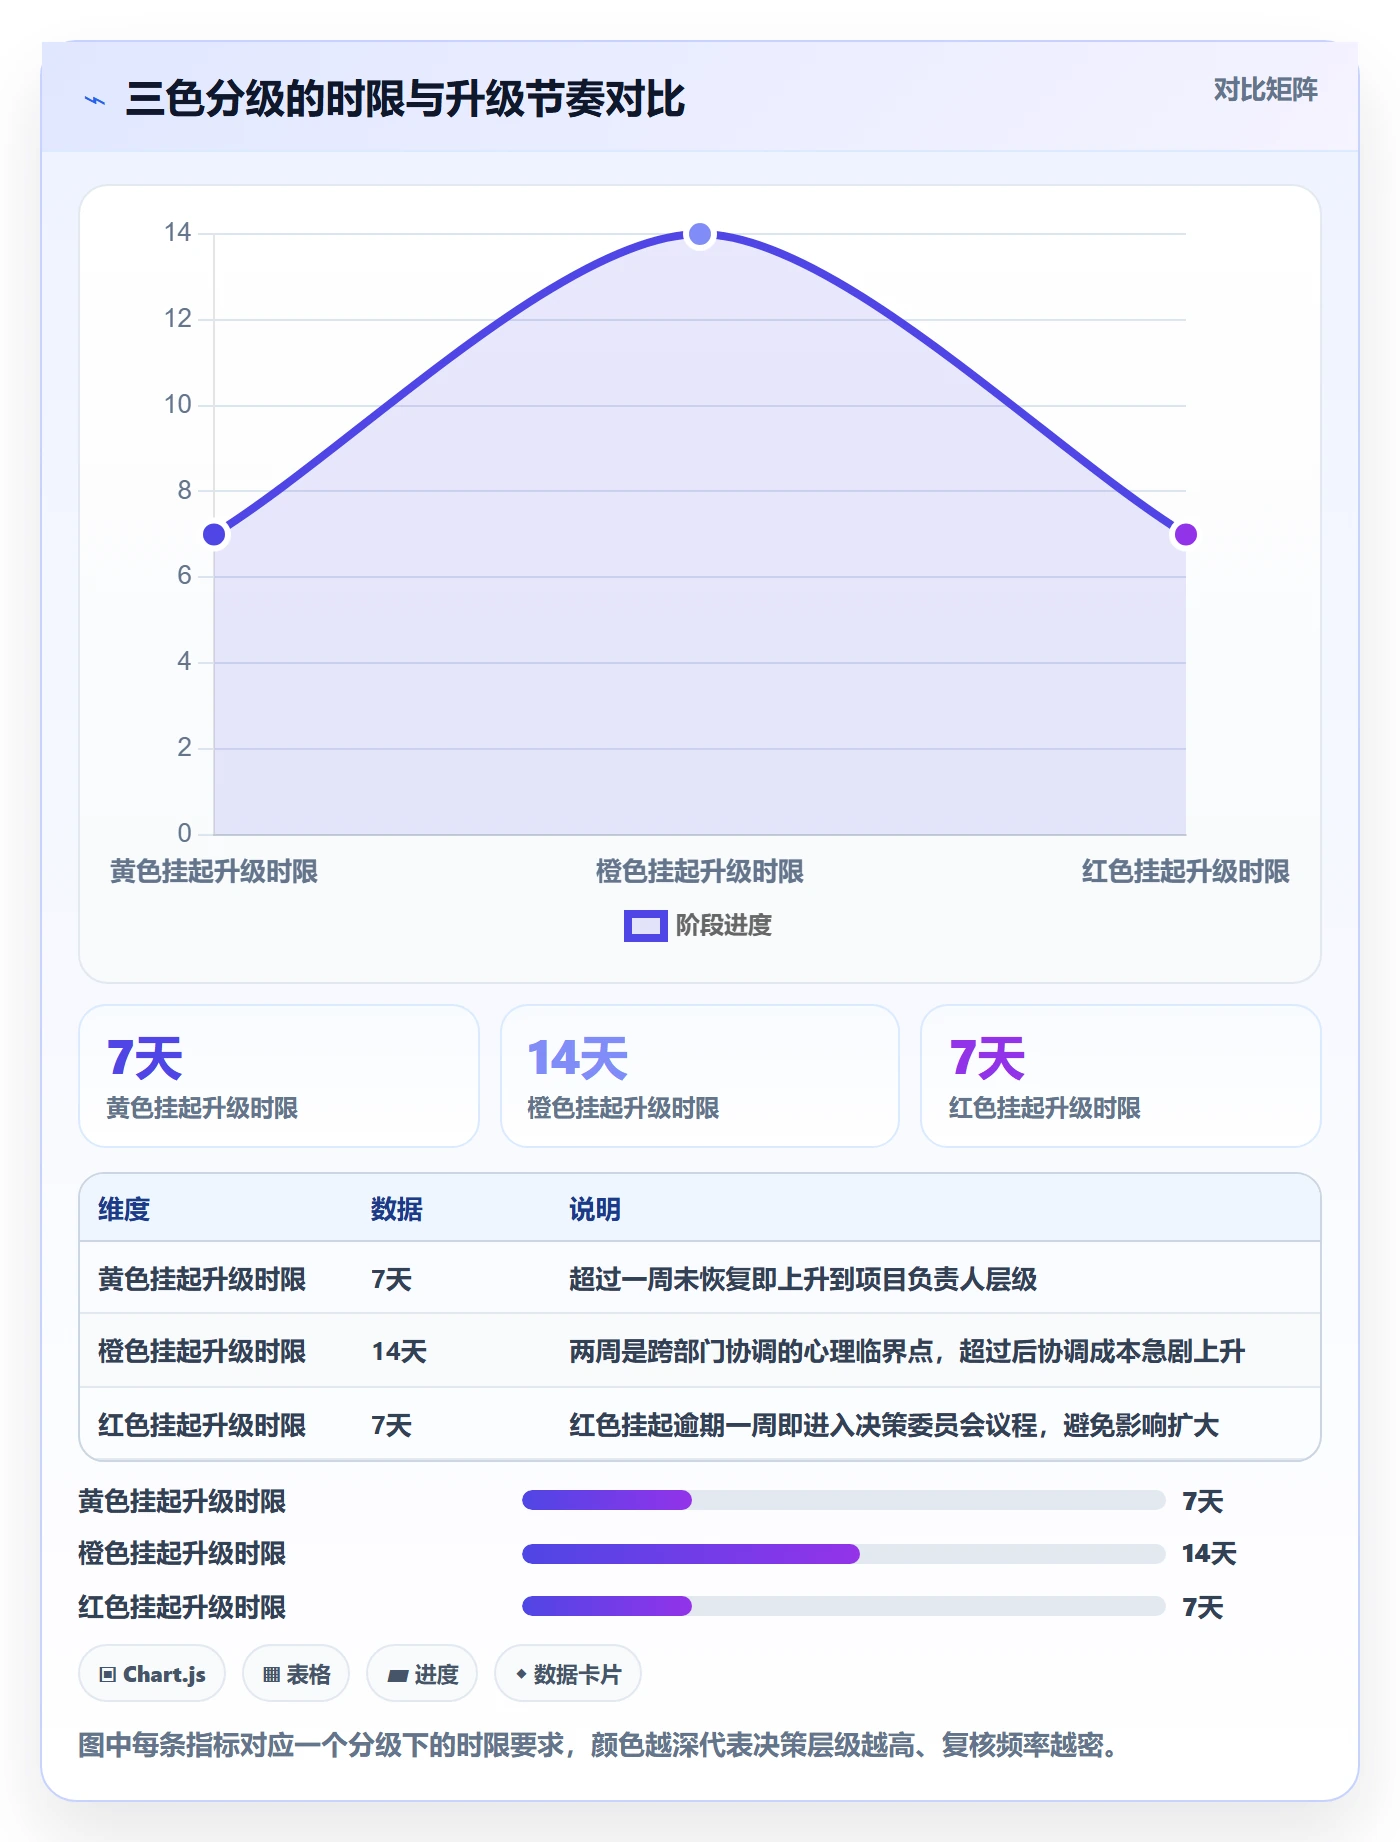The height and width of the screenshot is (1842, 1400).
Task: Click the 红色挂起升级时限 table row
Action: click(700, 1424)
